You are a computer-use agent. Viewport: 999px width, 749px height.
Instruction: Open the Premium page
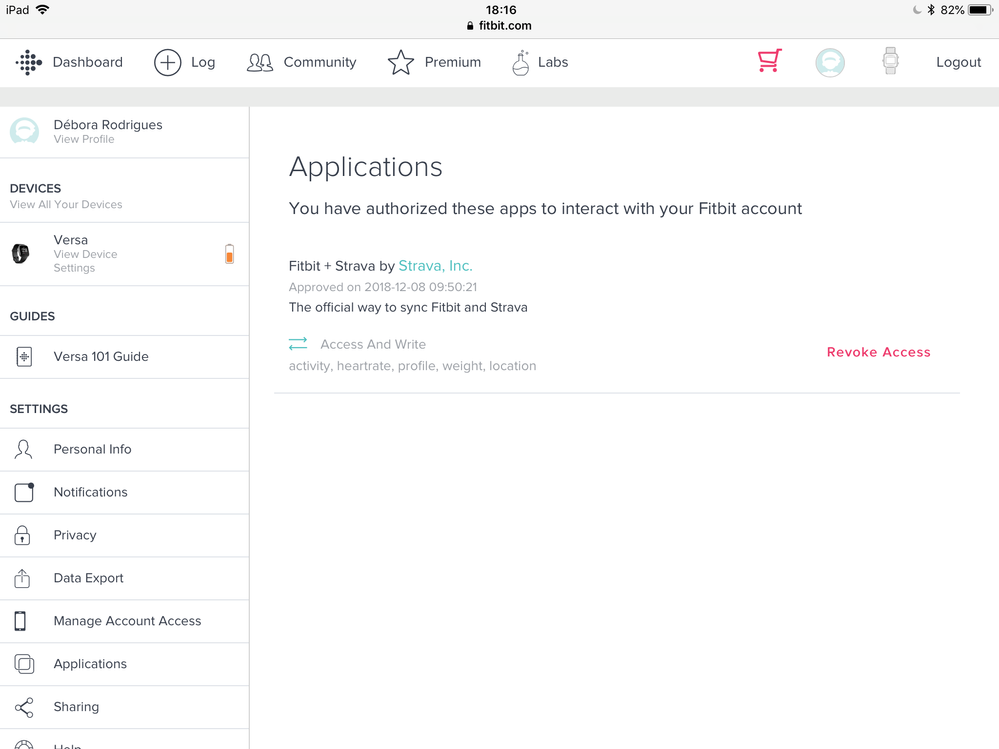tap(453, 62)
